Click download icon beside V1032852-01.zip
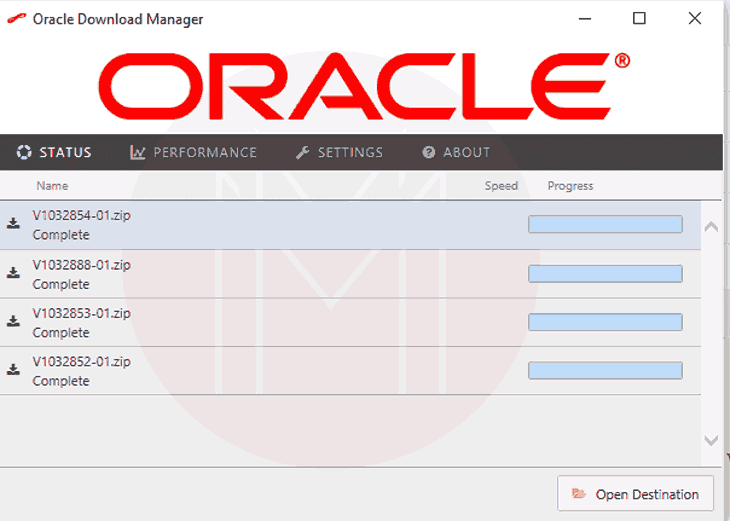 13,370
